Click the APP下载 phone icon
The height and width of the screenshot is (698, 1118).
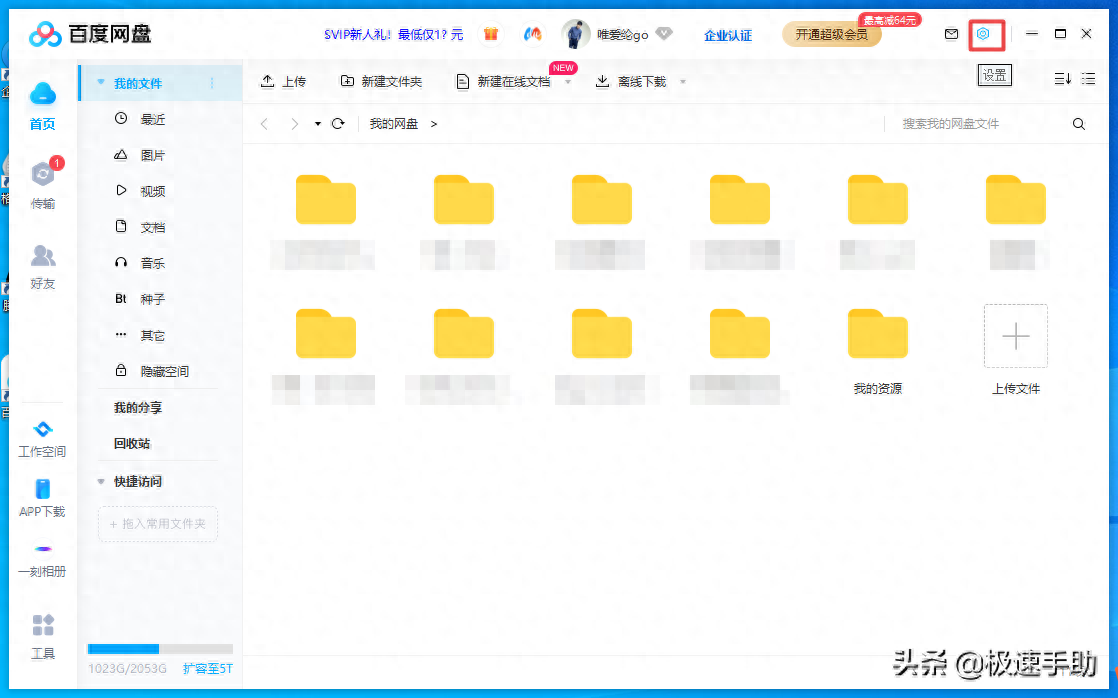pos(43,489)
